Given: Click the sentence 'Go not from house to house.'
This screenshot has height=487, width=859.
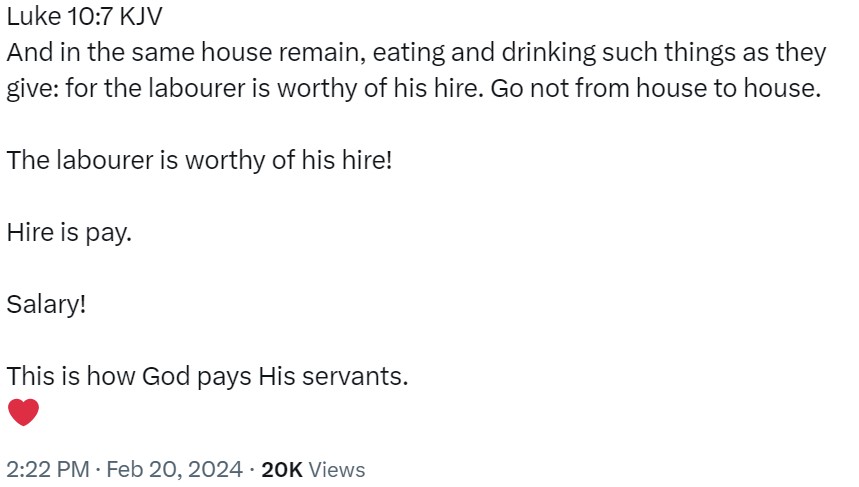Looking at the screenshot, I should pyautogui.click(x=655, y=88).
